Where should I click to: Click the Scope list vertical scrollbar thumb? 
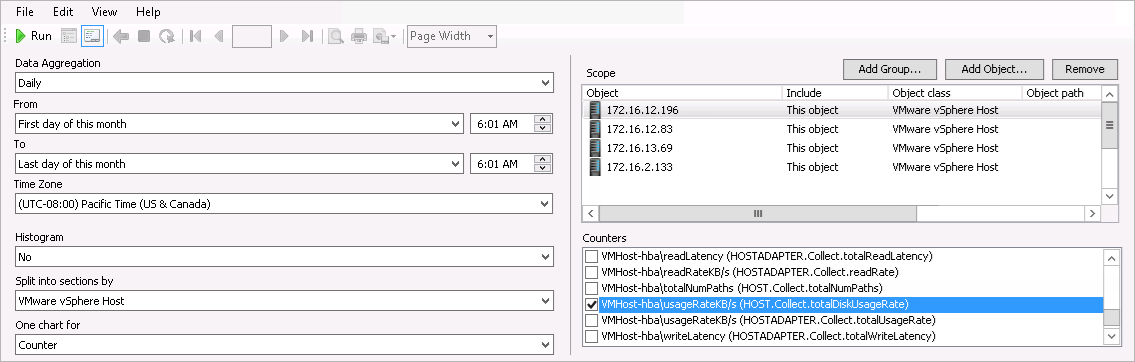coord(1109,125)
